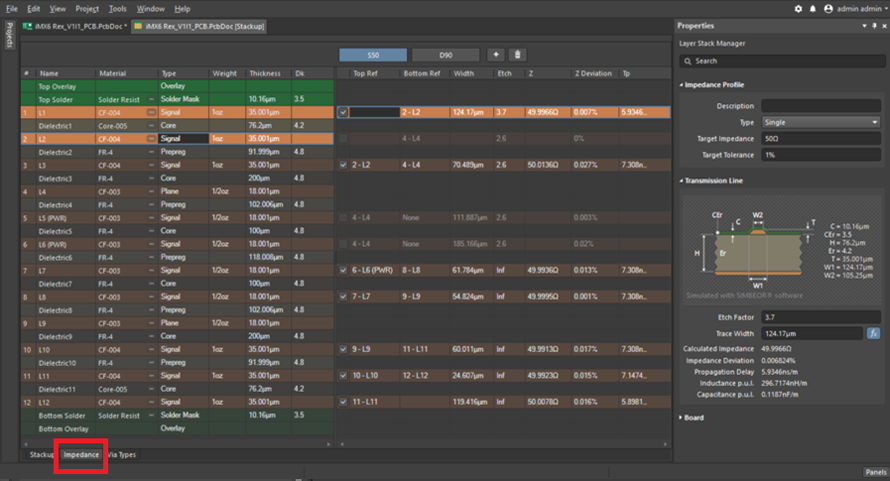Toggle the checkbox for L3 impedance row
Image resolution: width=890 pixels, height=481 pixels.
coord(343,164)
